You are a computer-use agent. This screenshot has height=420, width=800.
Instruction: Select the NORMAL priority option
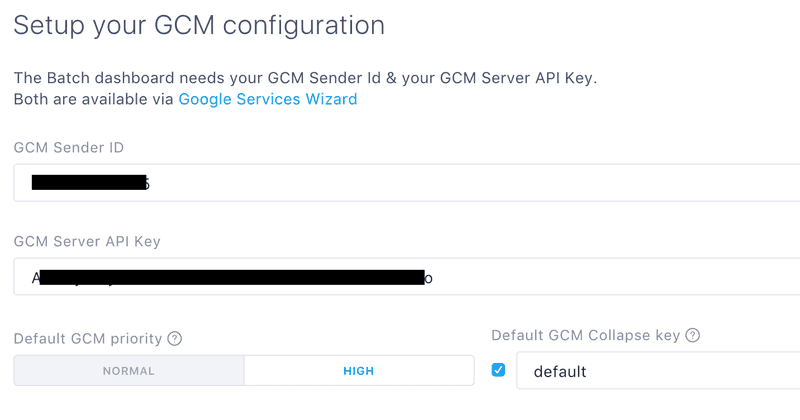coord(129,371)
